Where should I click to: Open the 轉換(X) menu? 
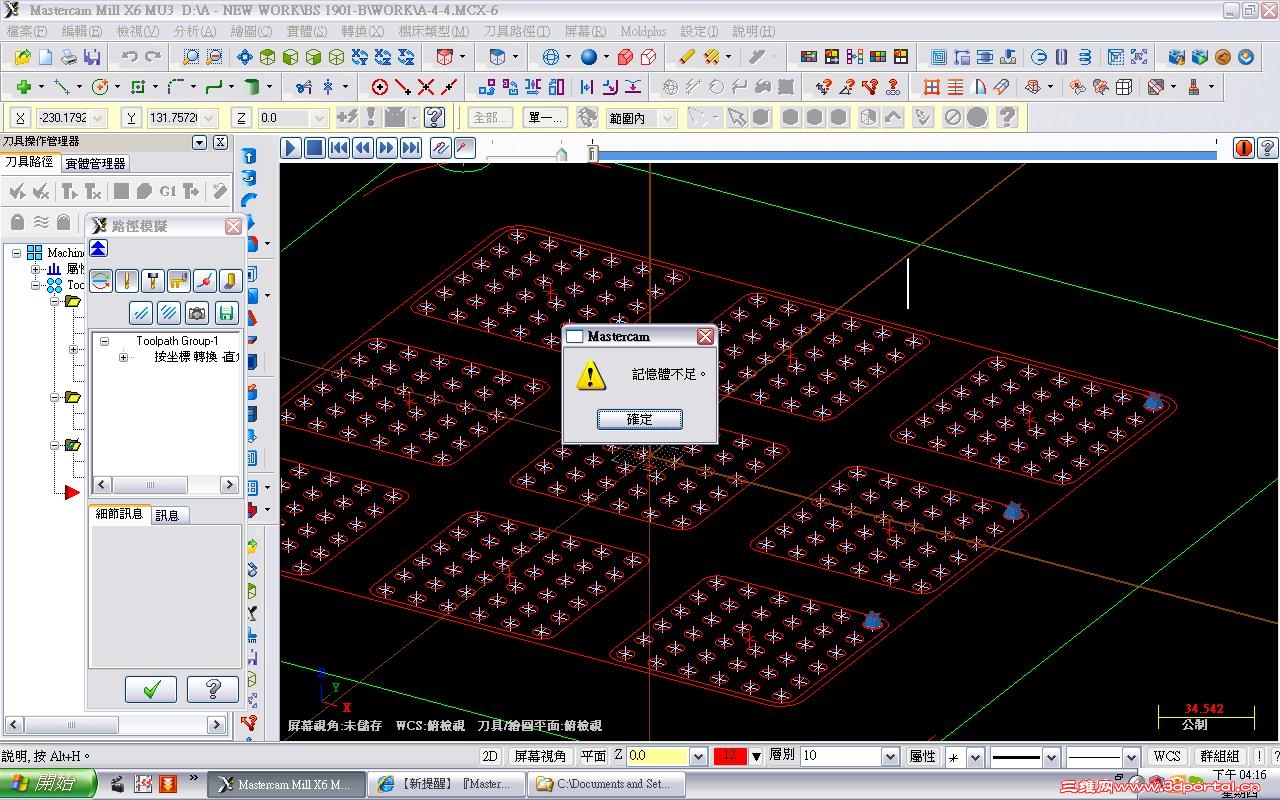(x=362, y=32)
